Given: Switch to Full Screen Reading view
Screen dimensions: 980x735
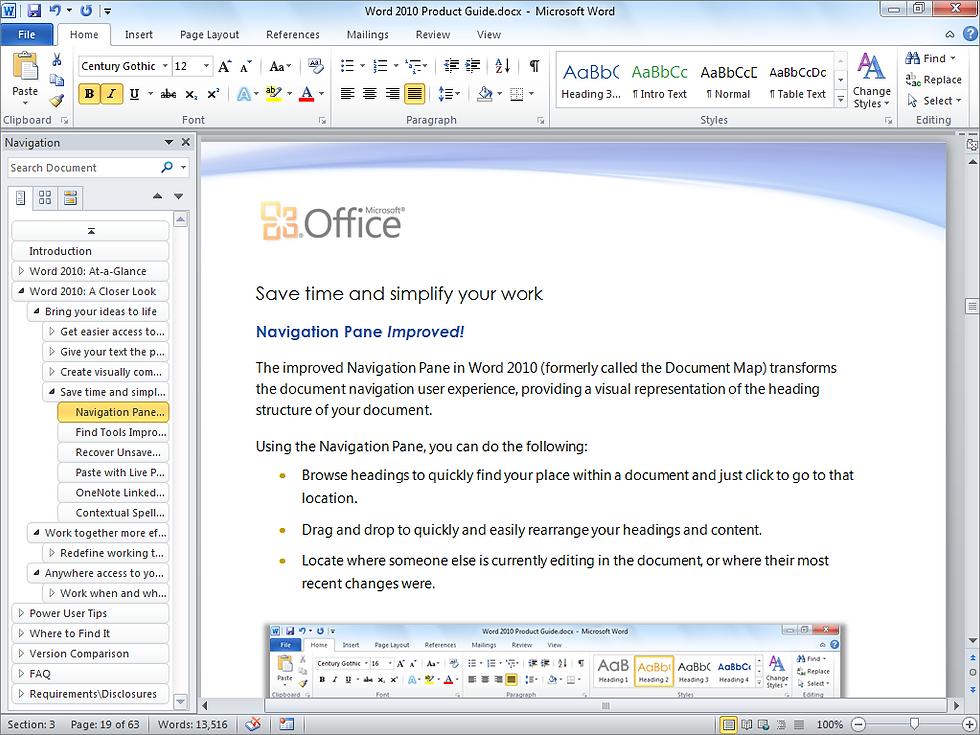Looking at the screenshot, I should [x=746, y=724].
